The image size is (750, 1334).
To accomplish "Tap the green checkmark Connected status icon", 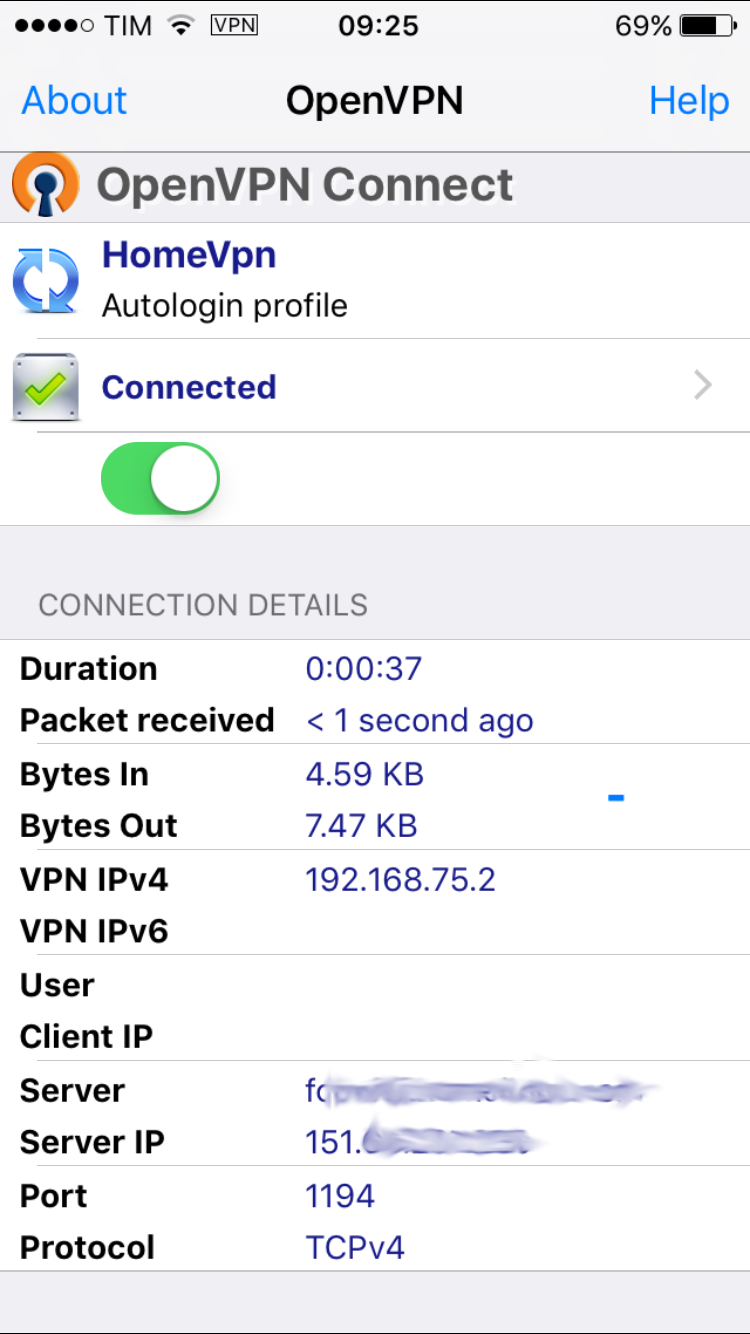I will 46,387.
